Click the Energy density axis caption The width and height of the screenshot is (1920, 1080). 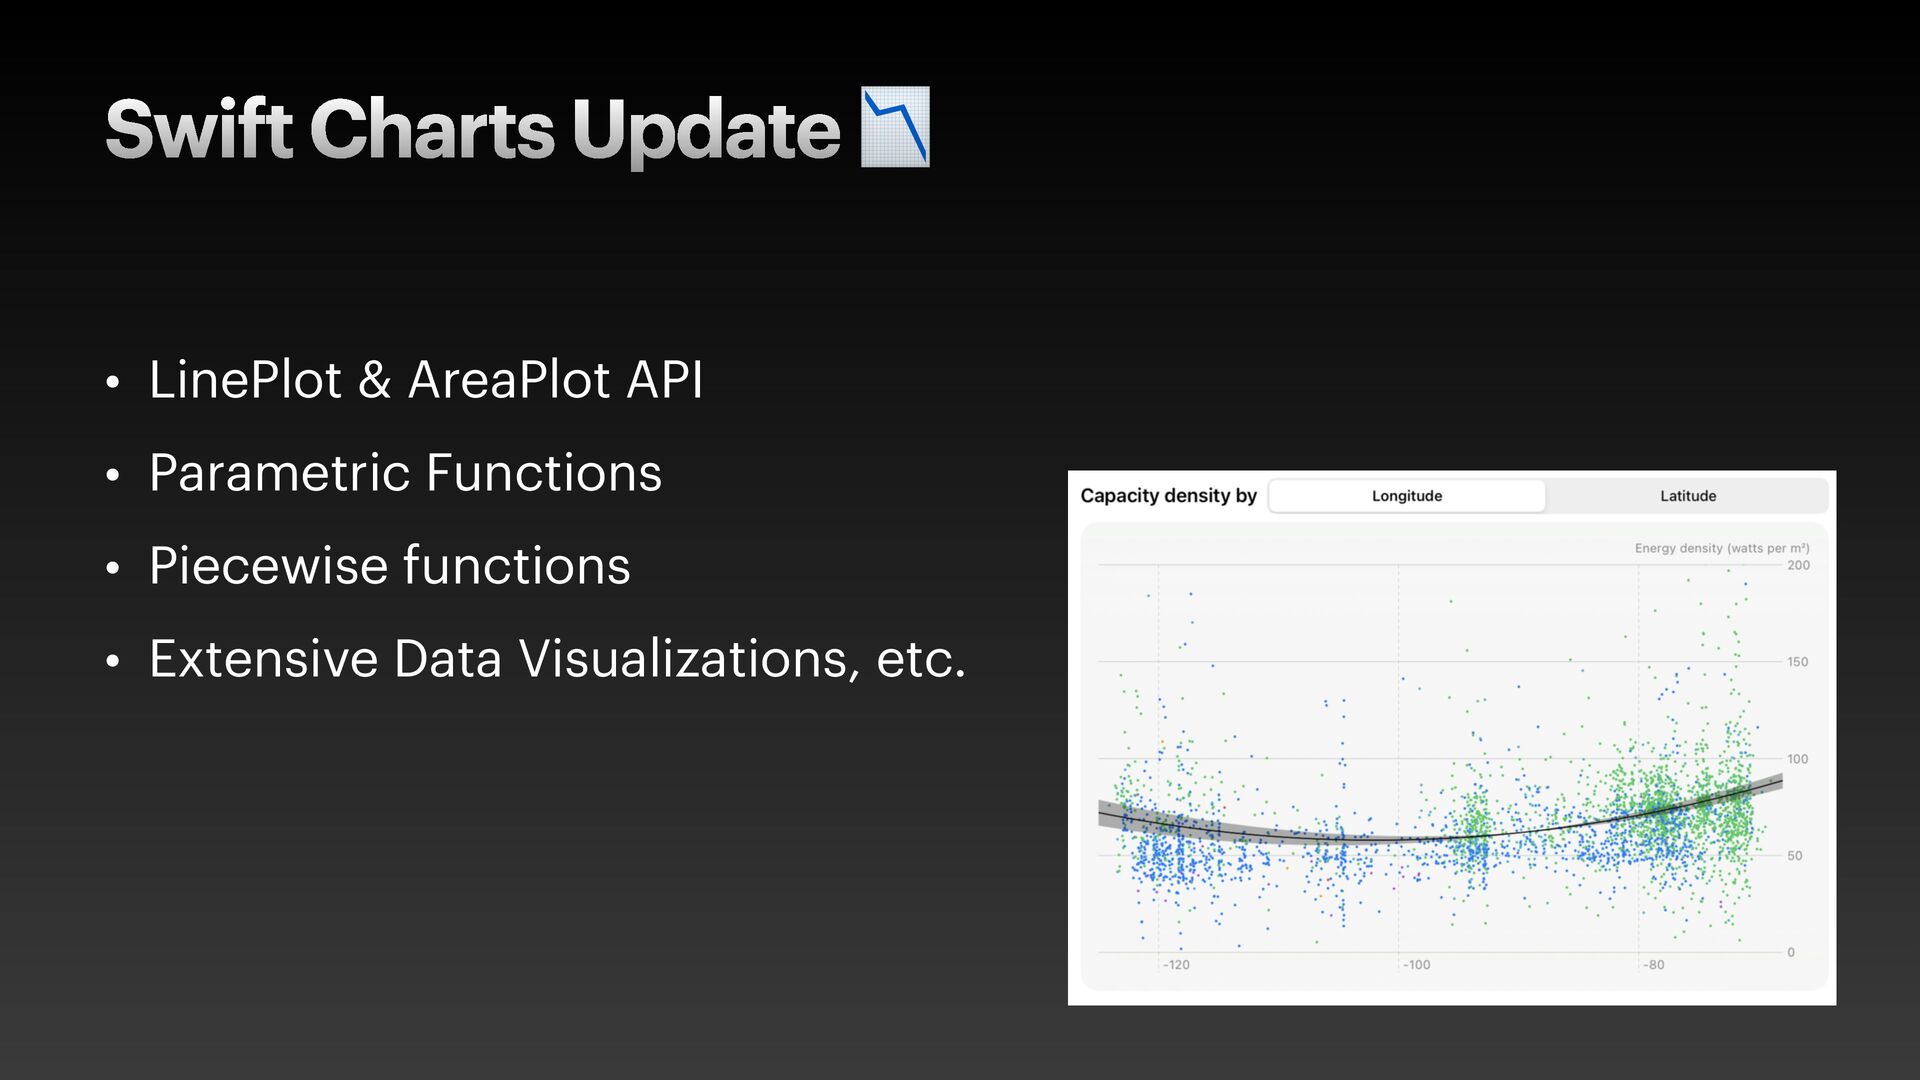tap(1722, 548)
